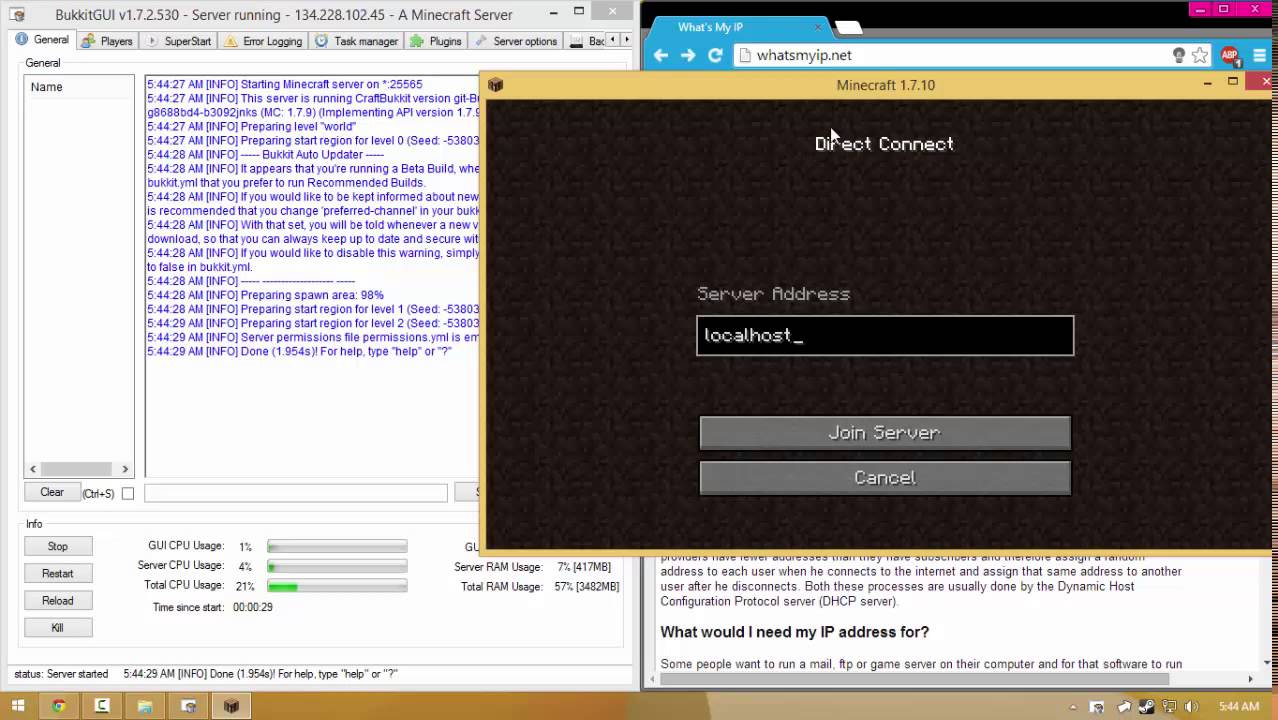The image size is (1278, 720).
Task: Click the Minecraft window block icon
Action: click(495, 85)
